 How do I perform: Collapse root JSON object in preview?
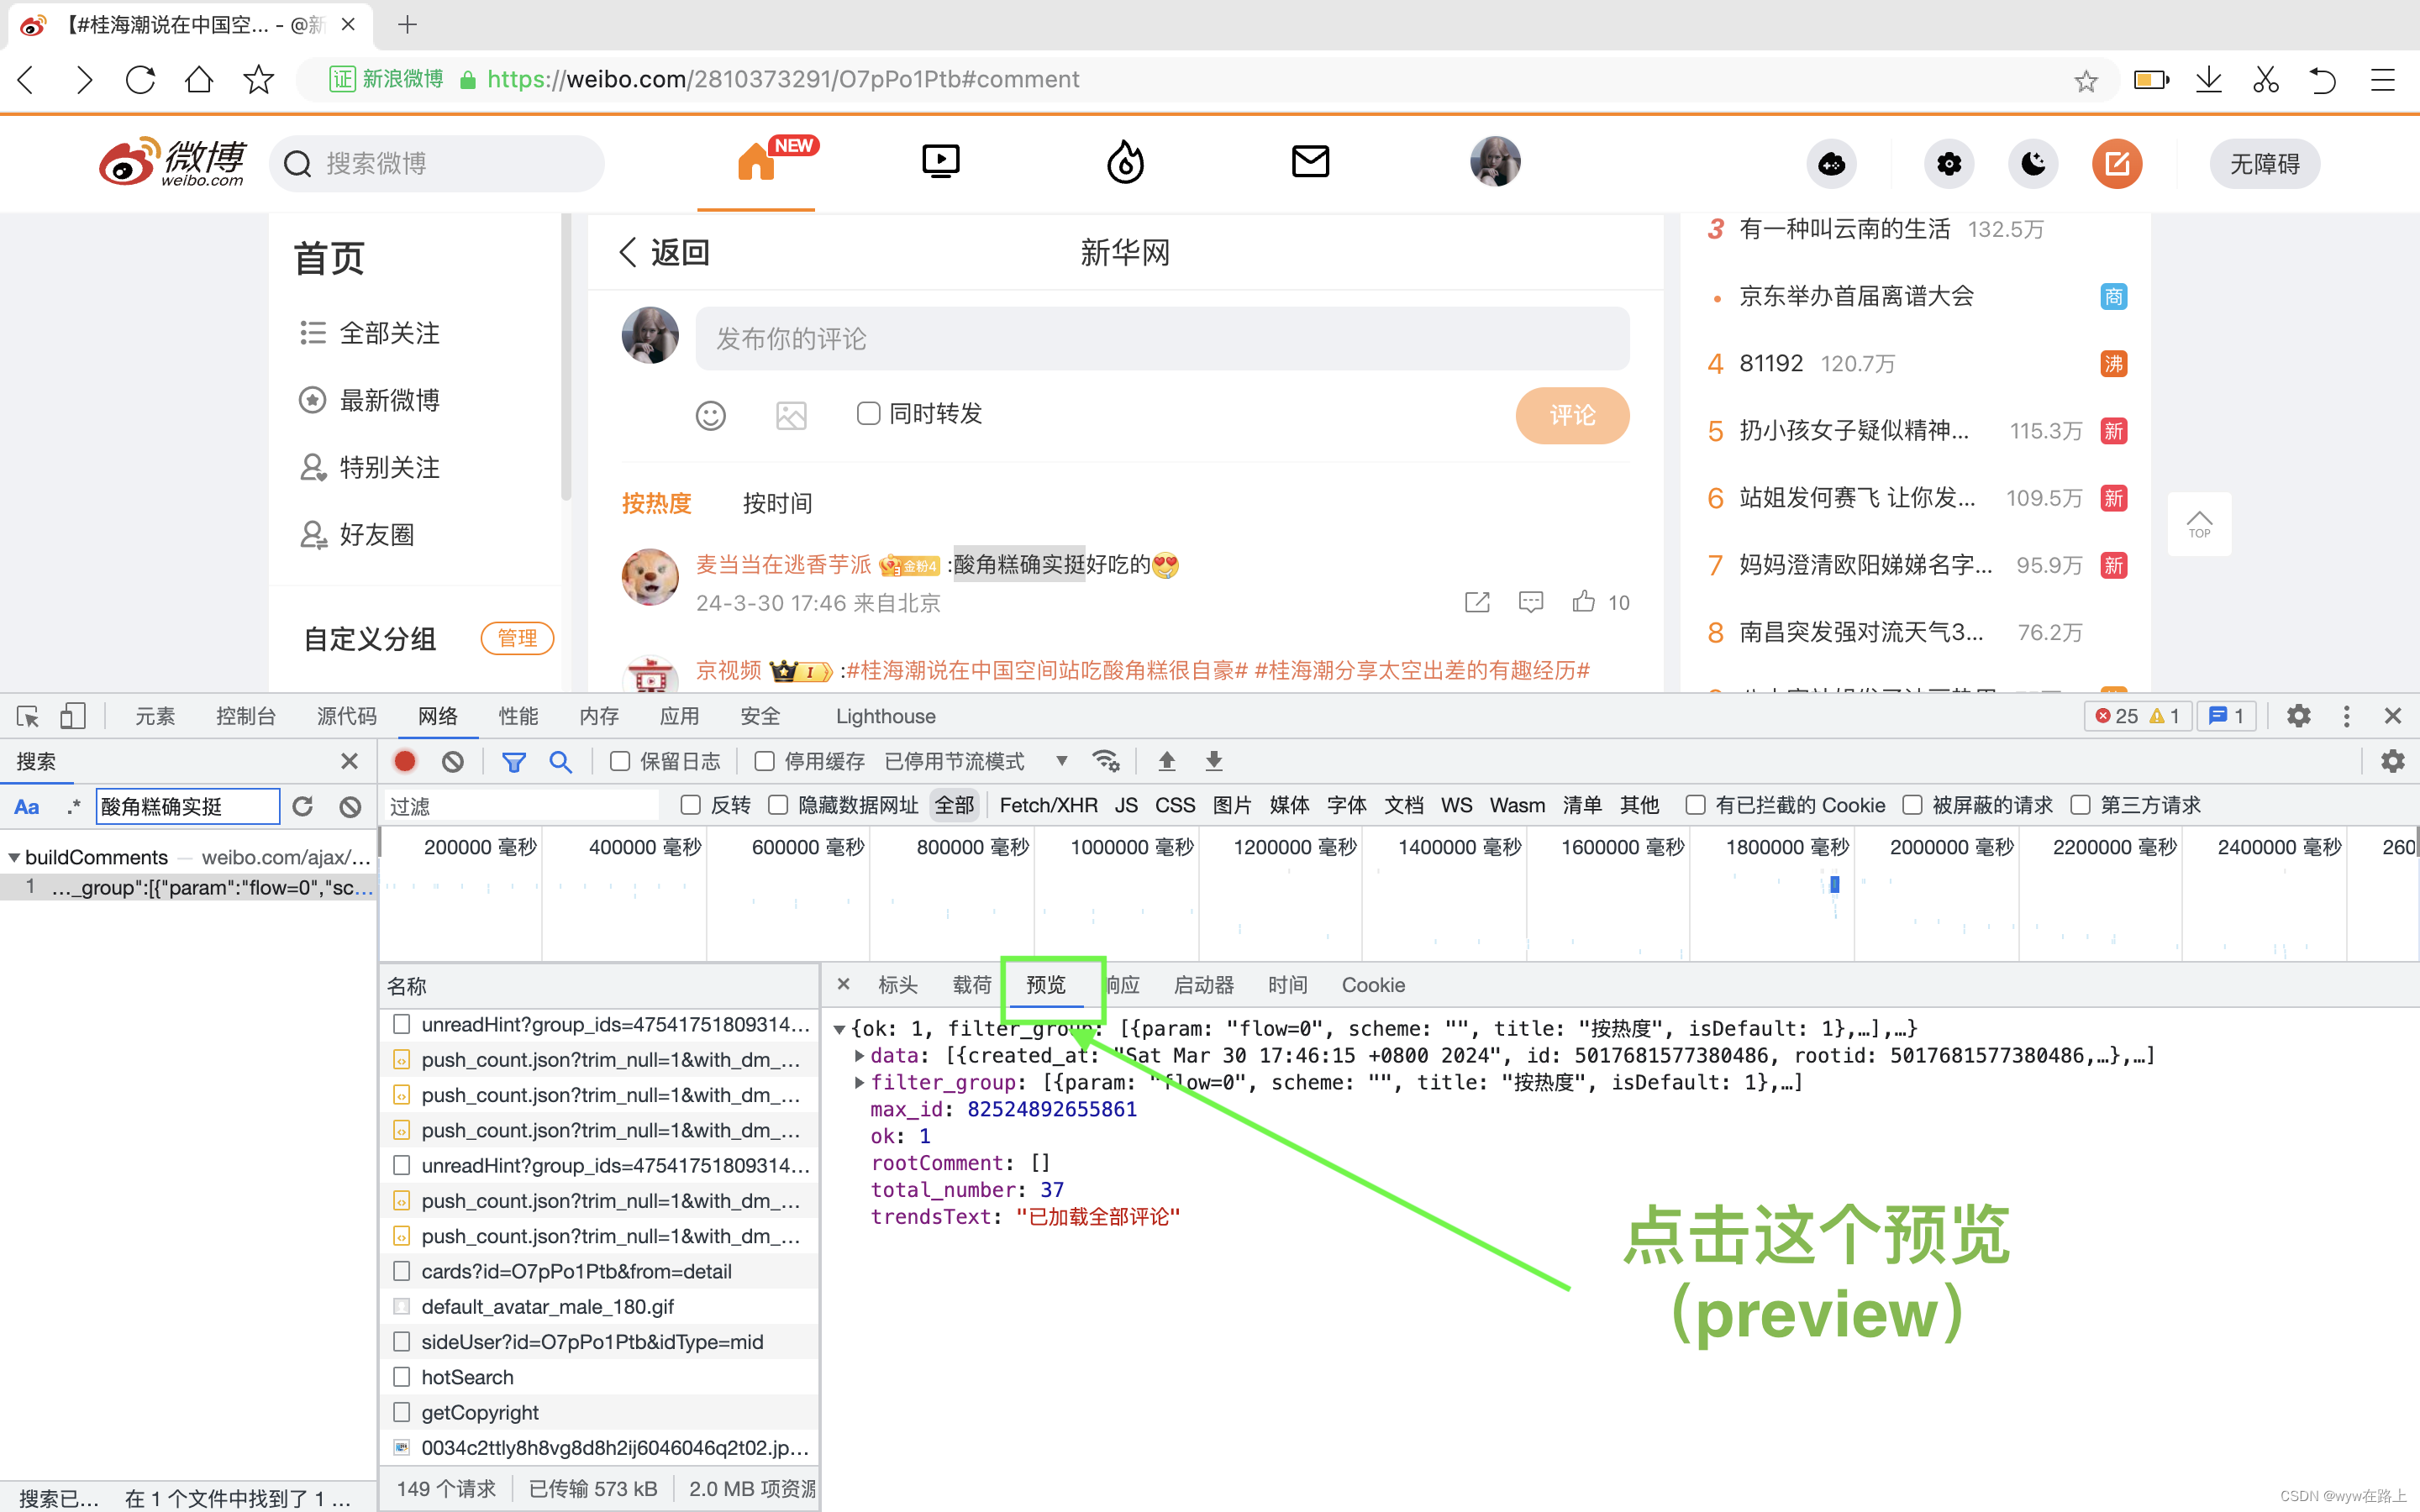[x=840, y=1029]
